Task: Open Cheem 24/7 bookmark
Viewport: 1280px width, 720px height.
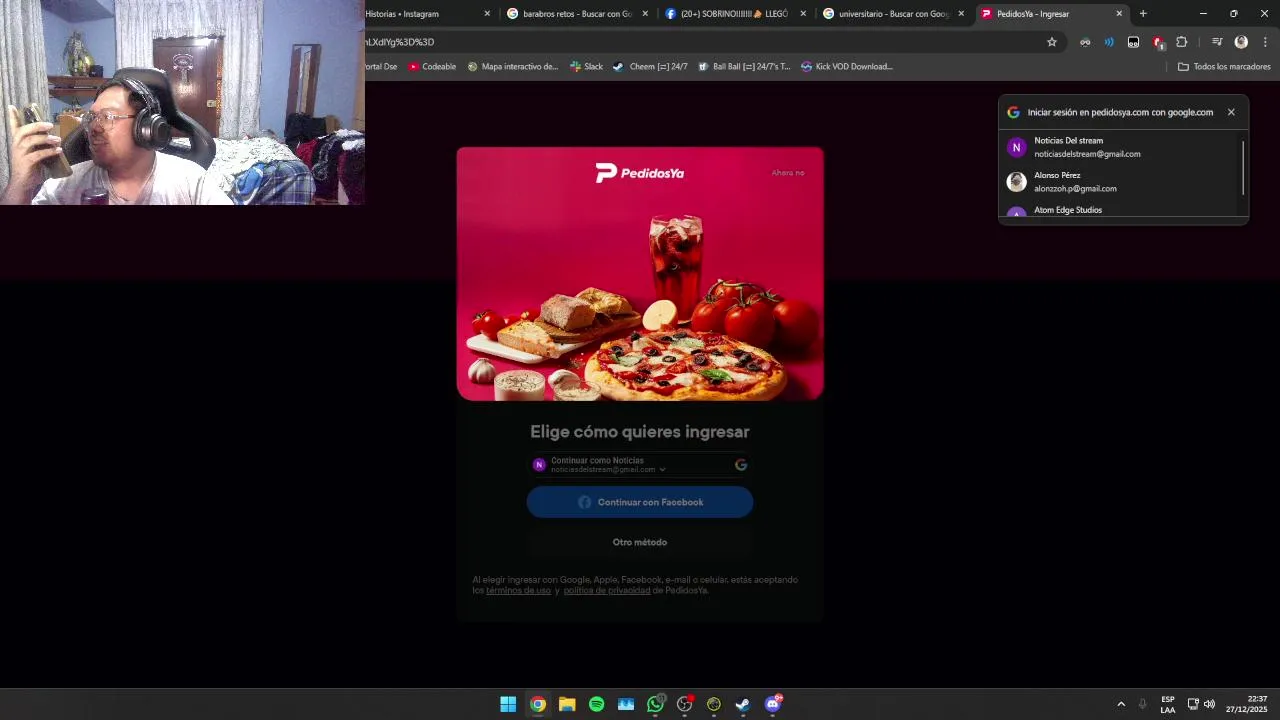Action: point(650,67)
